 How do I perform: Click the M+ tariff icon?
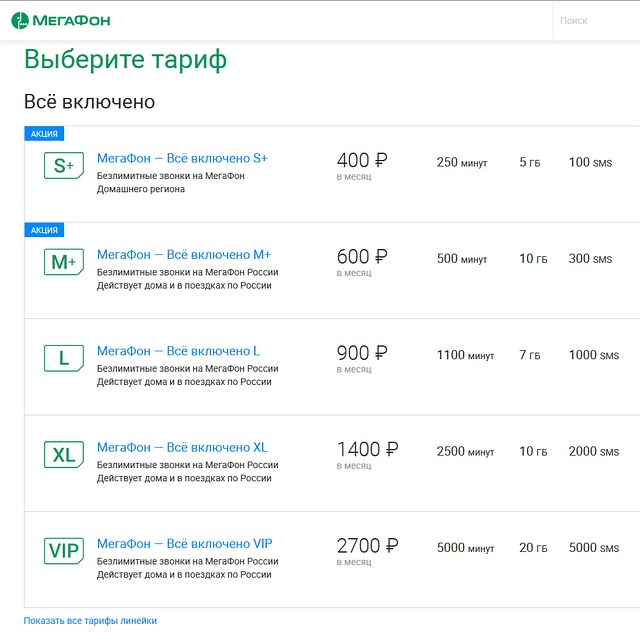[64, 262]
